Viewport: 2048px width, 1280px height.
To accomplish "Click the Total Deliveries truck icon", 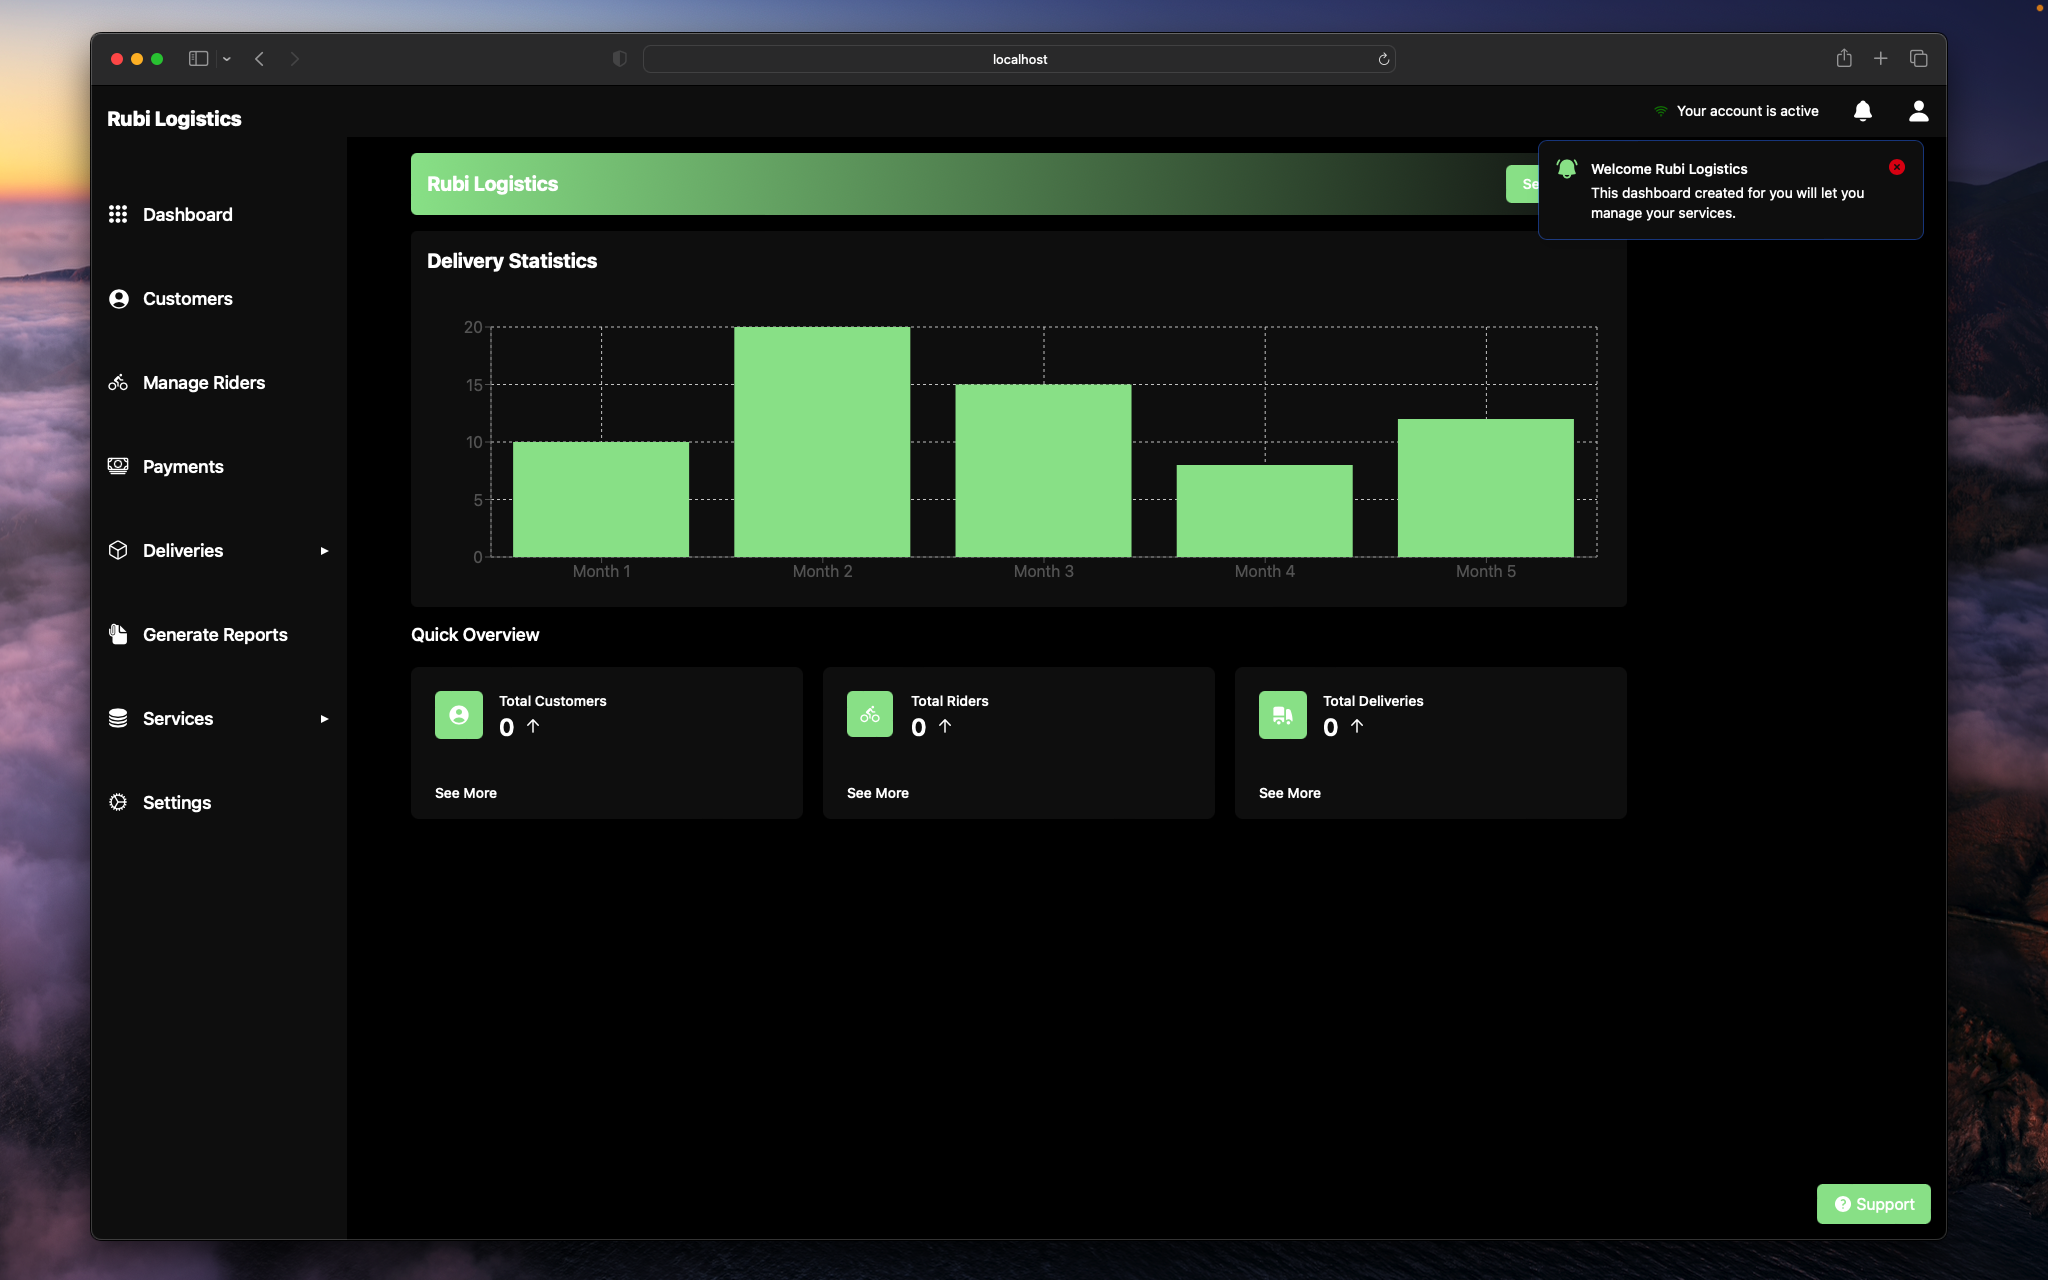I will pyautogui.click(x=1282, y=715).
